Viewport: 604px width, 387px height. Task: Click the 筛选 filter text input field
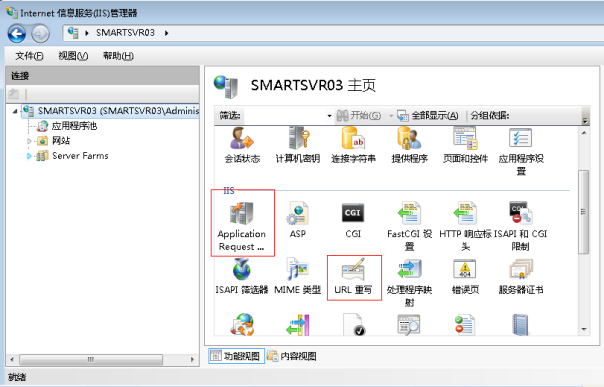coord(284,116)
